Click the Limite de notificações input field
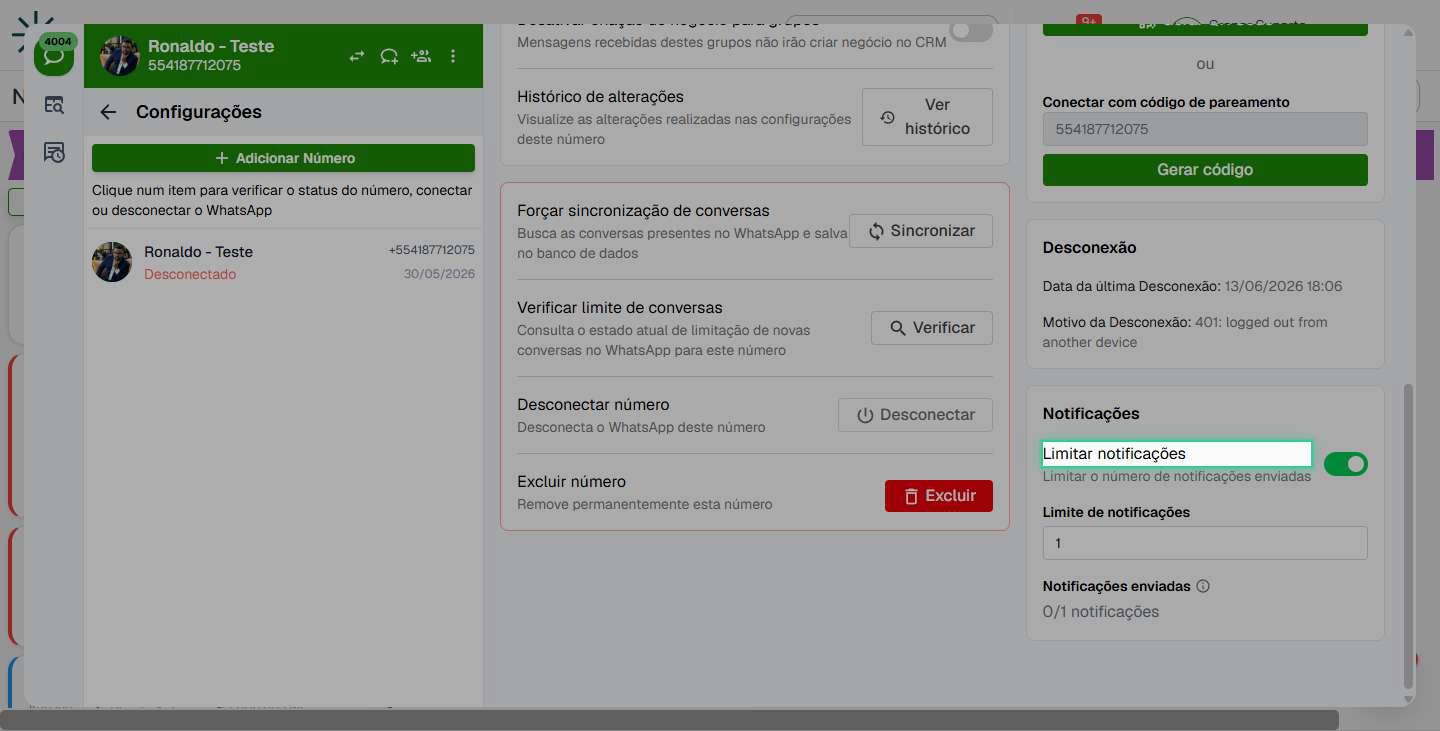Image resolution: width=1440 pixels, height=731 pixels. (x=1204, y=543)
